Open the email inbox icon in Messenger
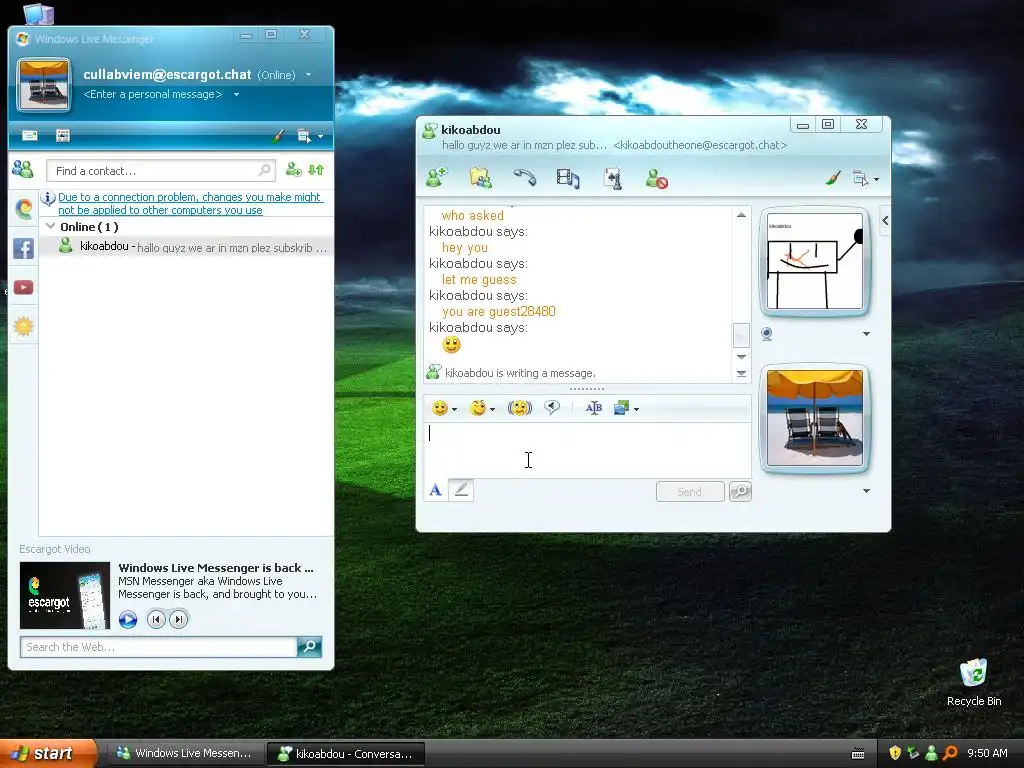Image resolution: width=1024 pixels, height=768 pixels. tap(29, 135)
